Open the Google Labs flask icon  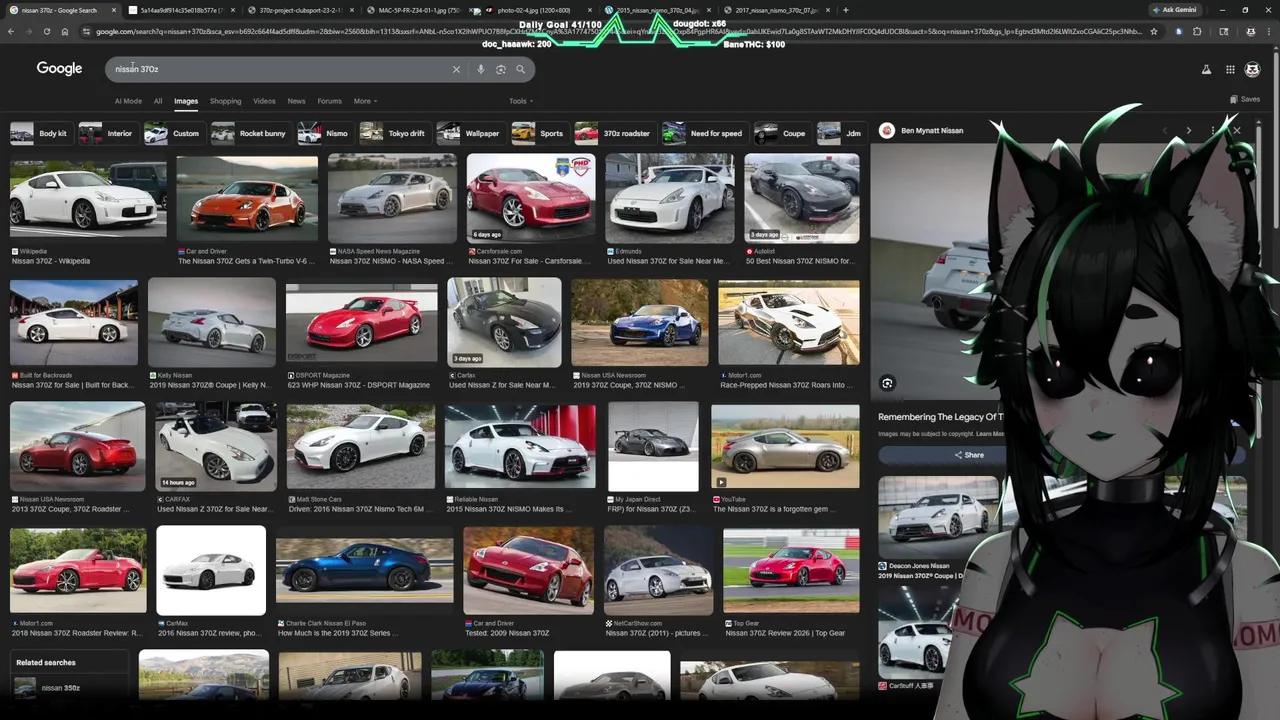tap(1206, 69)
